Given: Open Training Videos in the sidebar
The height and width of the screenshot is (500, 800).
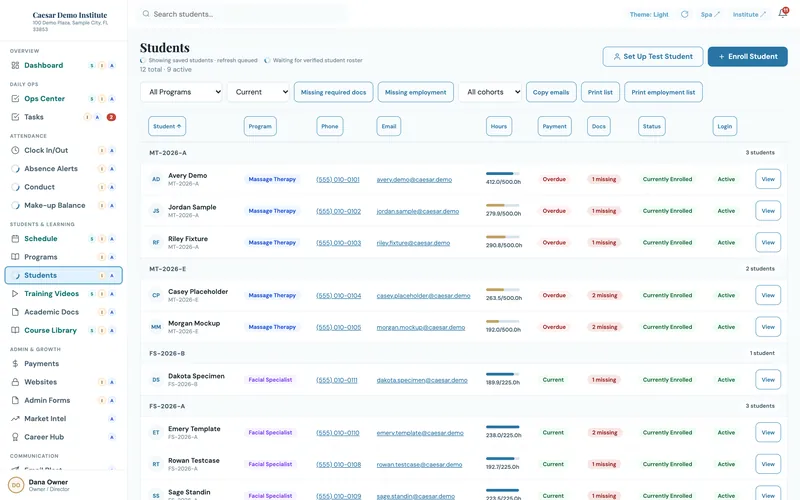Looking at the screenshot, I should pos(63,293).
